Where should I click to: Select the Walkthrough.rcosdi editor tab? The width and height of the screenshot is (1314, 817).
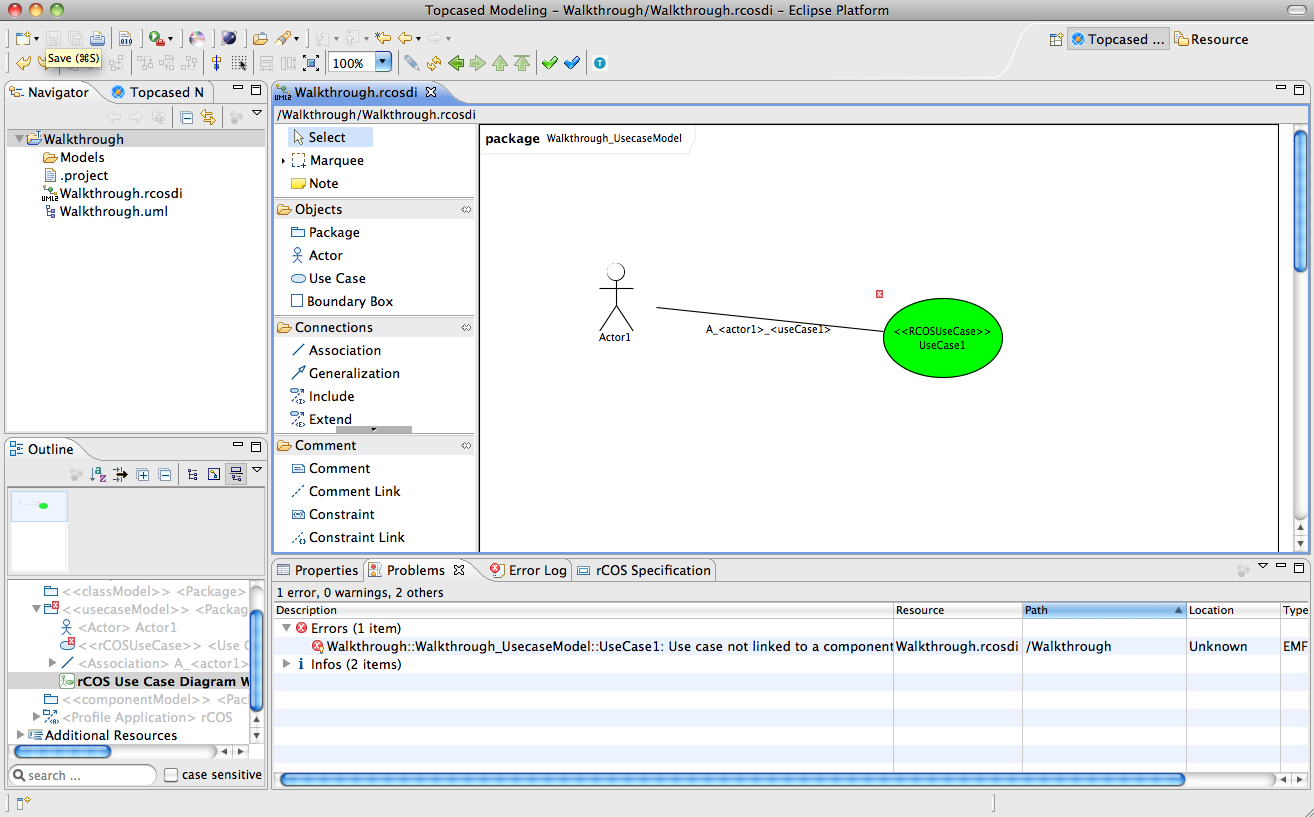click(x=356, y=92)
